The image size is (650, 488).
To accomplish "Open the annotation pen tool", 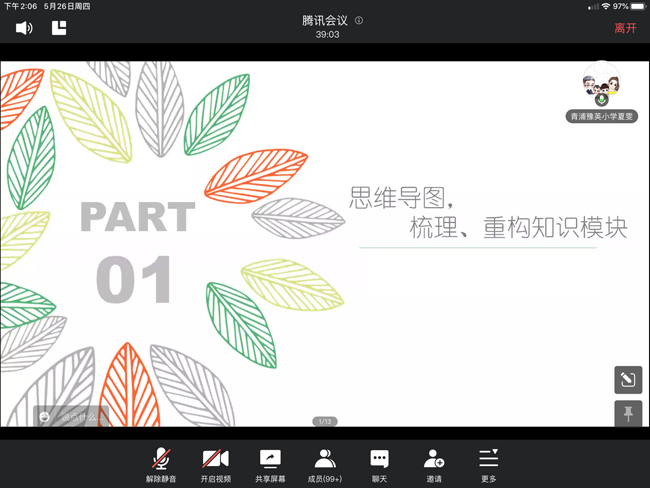I will pos(628,380).
